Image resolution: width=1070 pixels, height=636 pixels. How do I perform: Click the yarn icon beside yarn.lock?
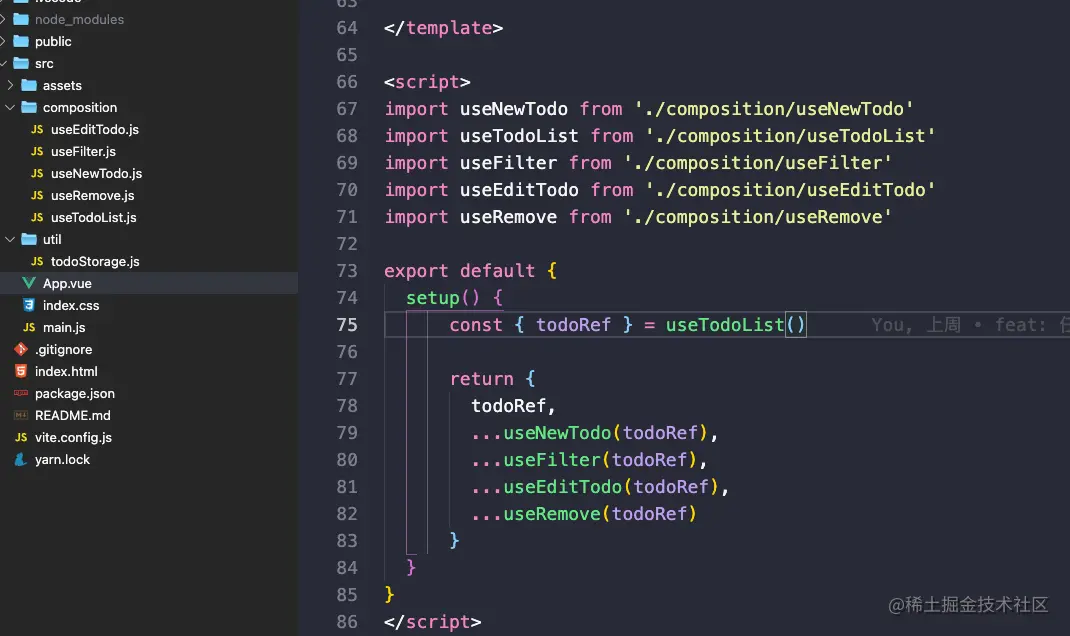[21, 459]
